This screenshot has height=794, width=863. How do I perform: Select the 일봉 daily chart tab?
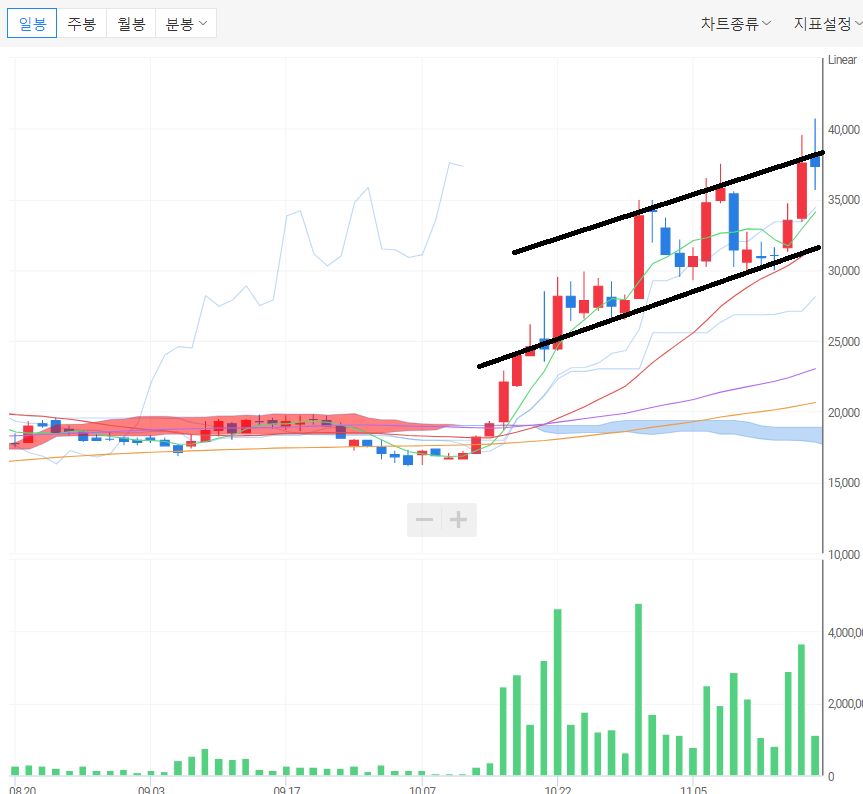click(x=32, y=24)
